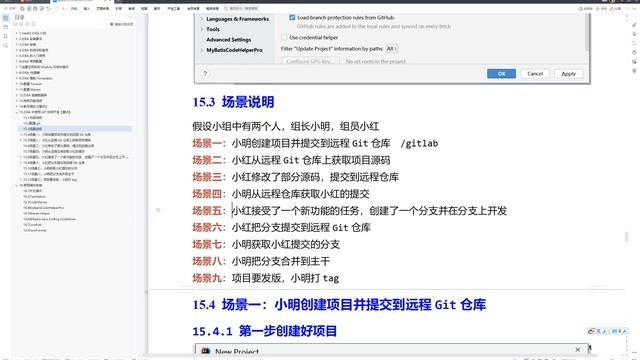Collapse the 16.常用插件安装 outline node
The height and width of the screenshot is (360, 640).
17,185
